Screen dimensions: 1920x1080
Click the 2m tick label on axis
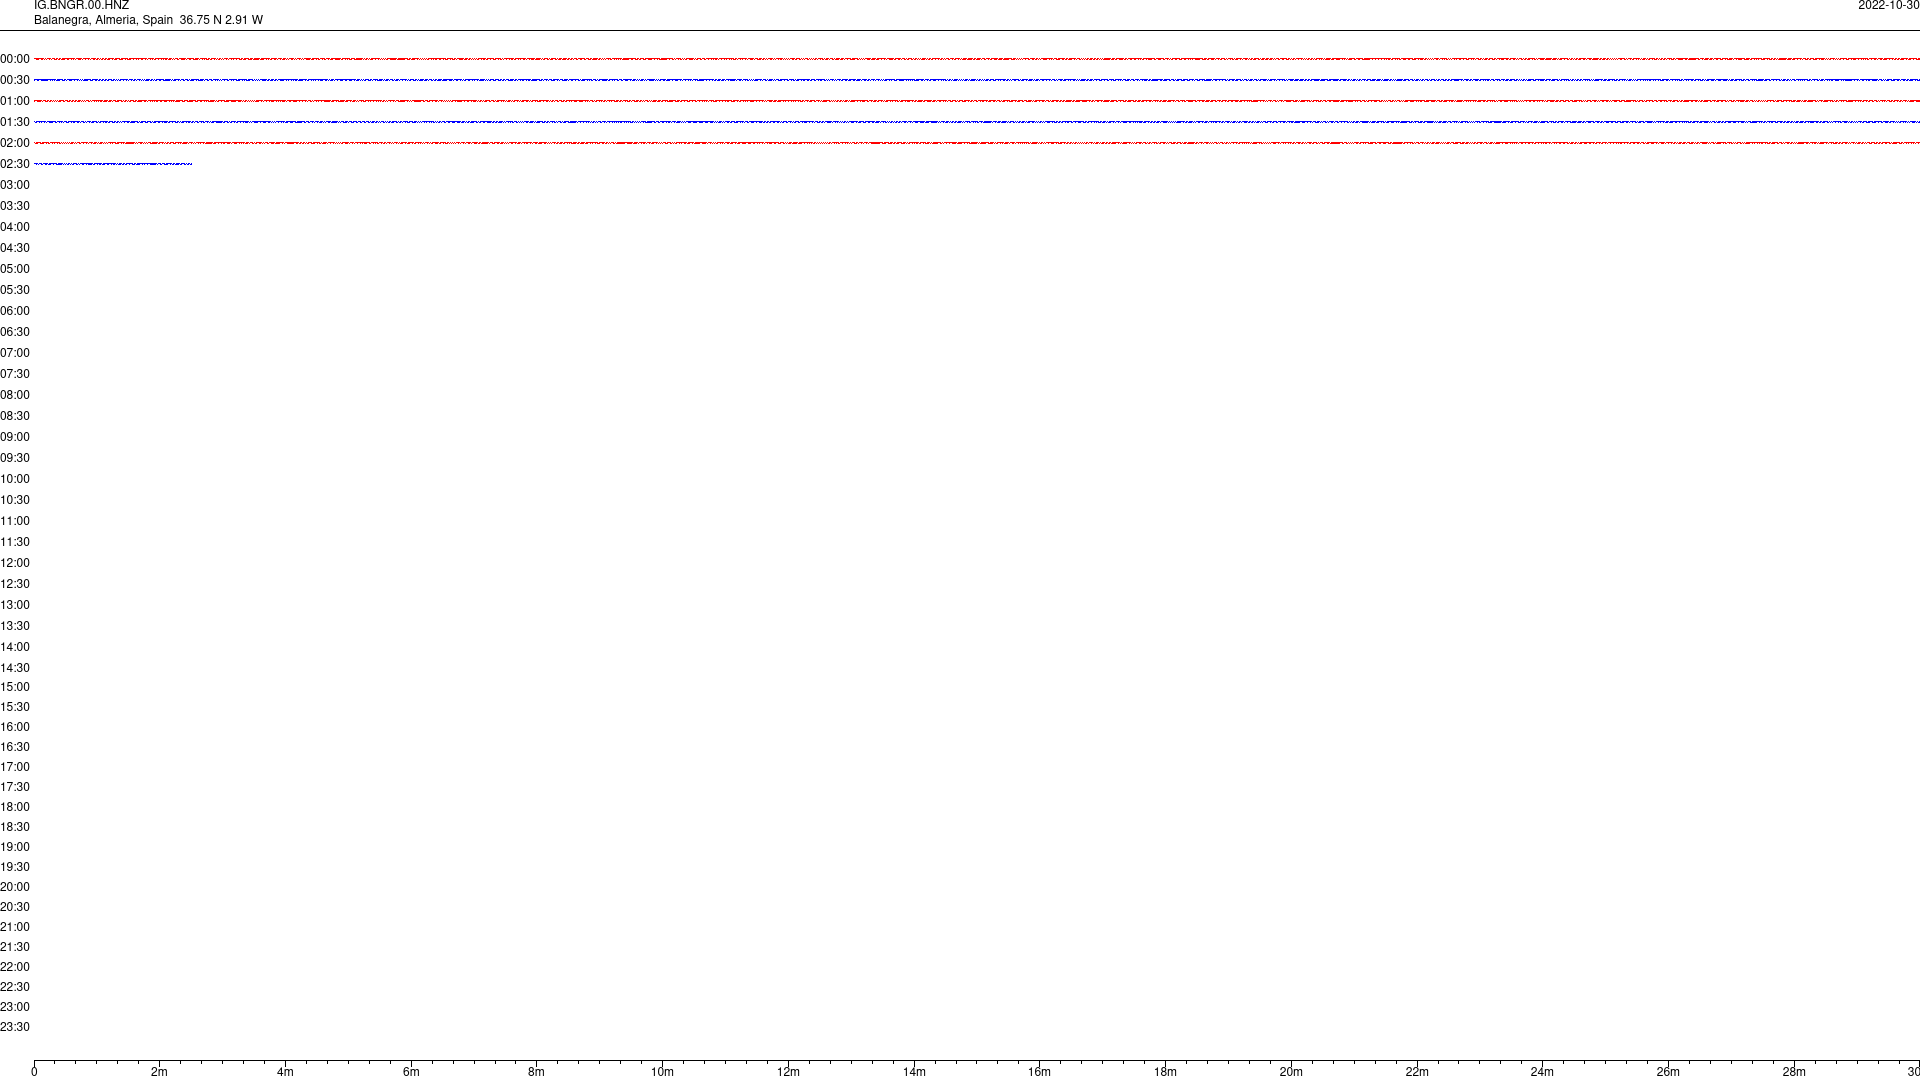pos(160,1072)
